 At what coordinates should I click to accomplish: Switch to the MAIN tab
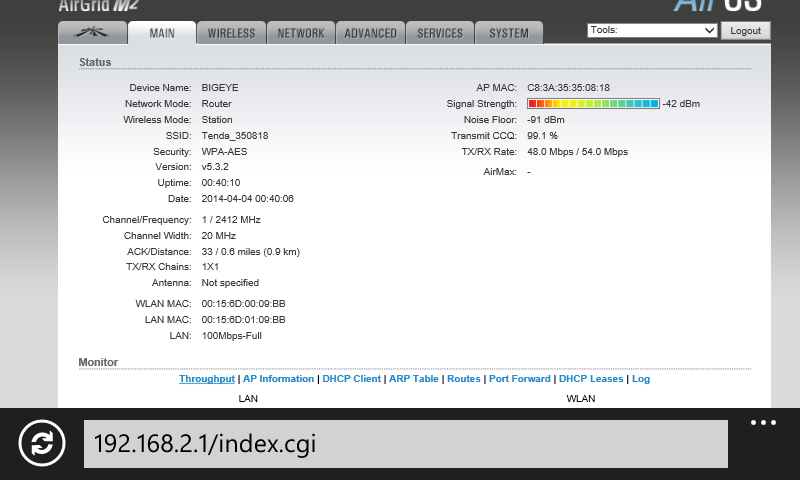click(x=162, y=33)
